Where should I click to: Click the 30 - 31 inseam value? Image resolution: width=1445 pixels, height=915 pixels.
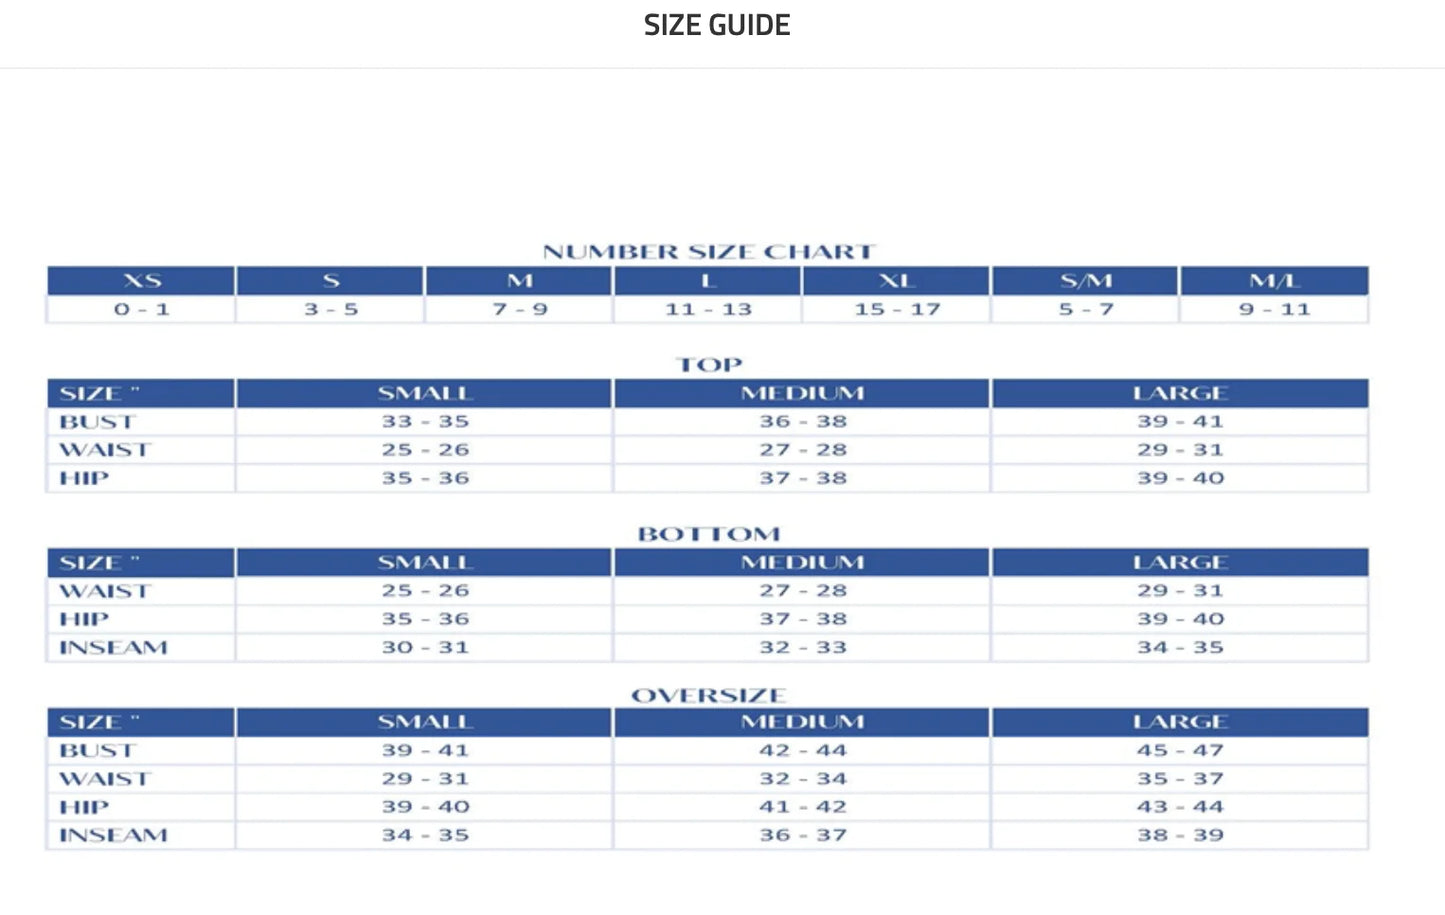click(x=425, y=648)
